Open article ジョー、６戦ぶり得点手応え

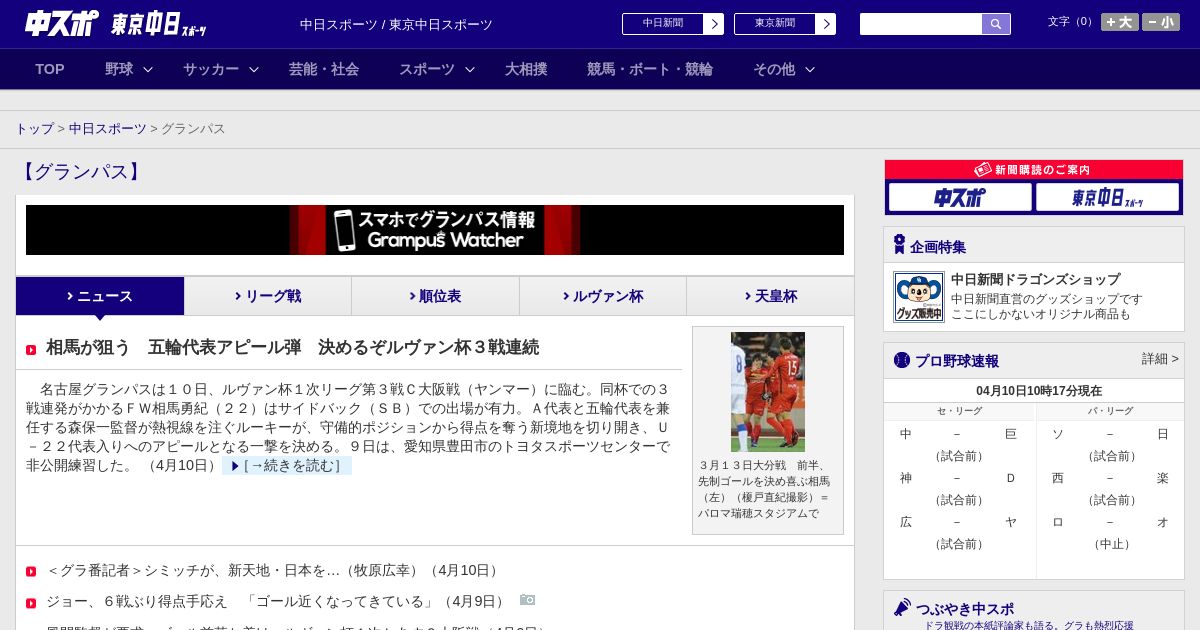tap(279, 602)
